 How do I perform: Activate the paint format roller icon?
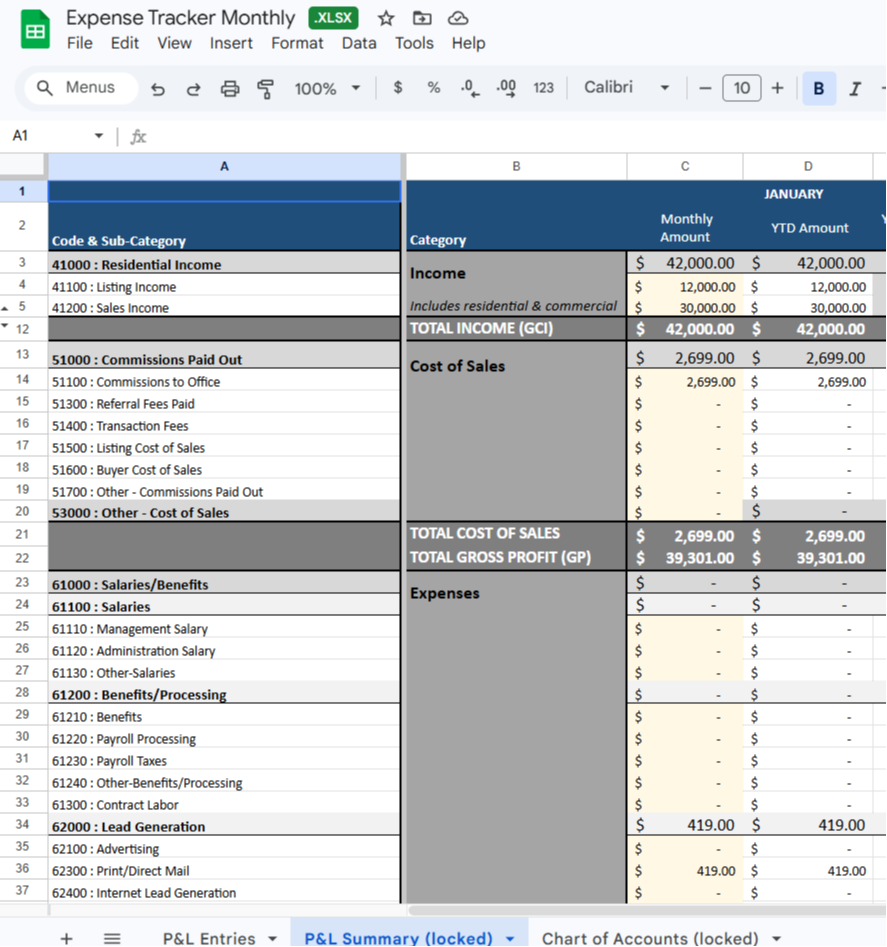pos(266,89)
